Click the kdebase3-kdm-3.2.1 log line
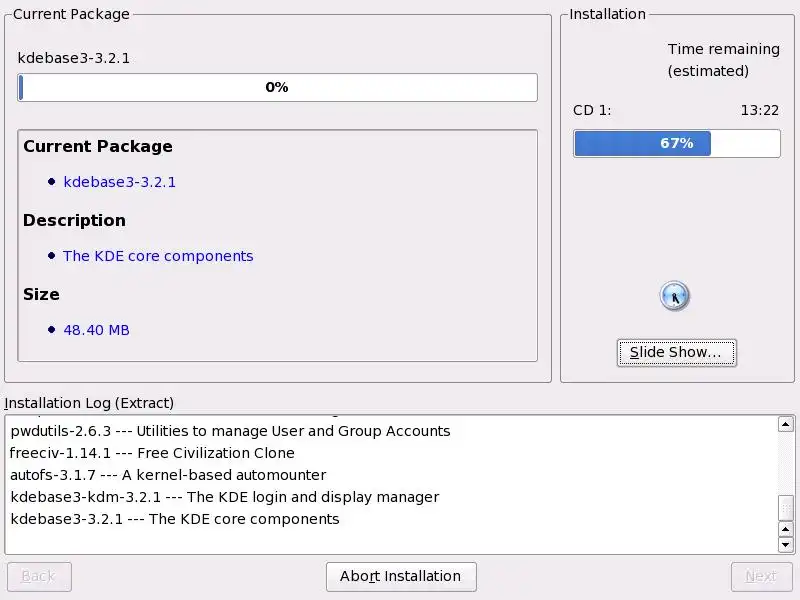The width and height of the screenshot is (800, 600). pos(224,497)
